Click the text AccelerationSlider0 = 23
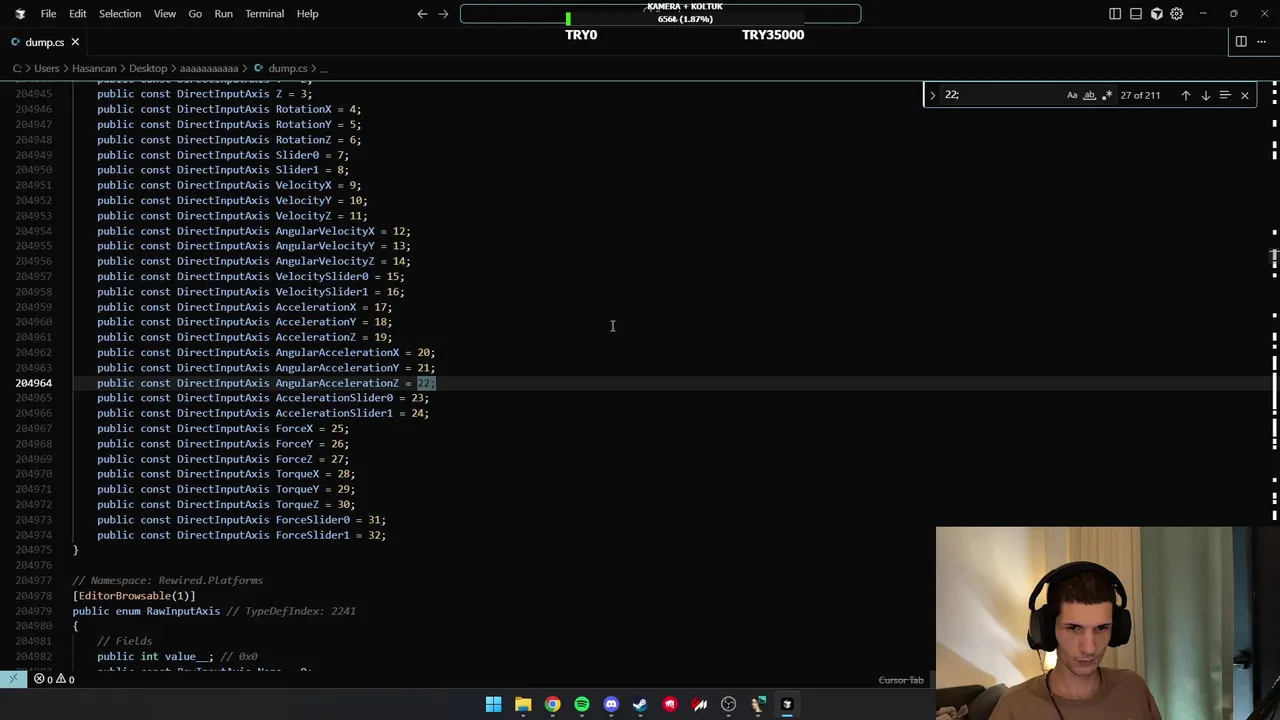Viewport: 1280px width, 720px height. [x=349, y=398]
